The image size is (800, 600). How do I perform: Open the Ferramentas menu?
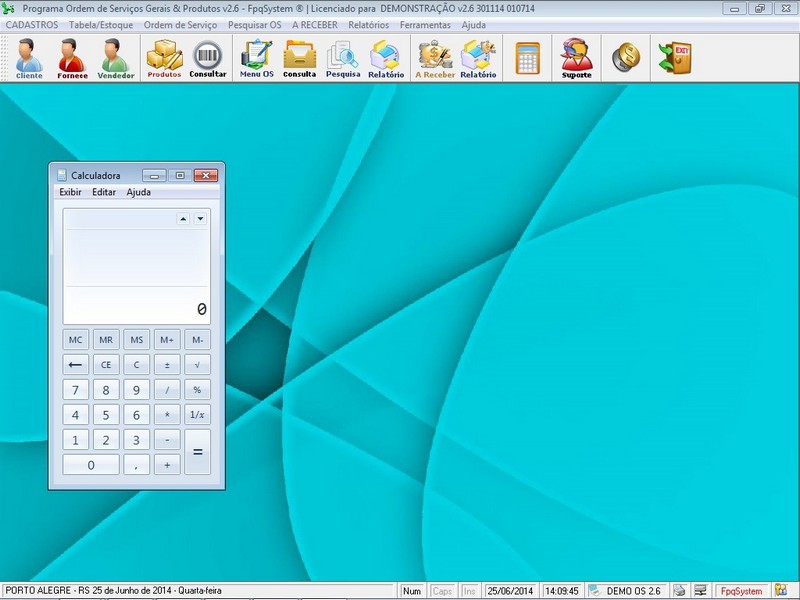(x=425, y=25)
